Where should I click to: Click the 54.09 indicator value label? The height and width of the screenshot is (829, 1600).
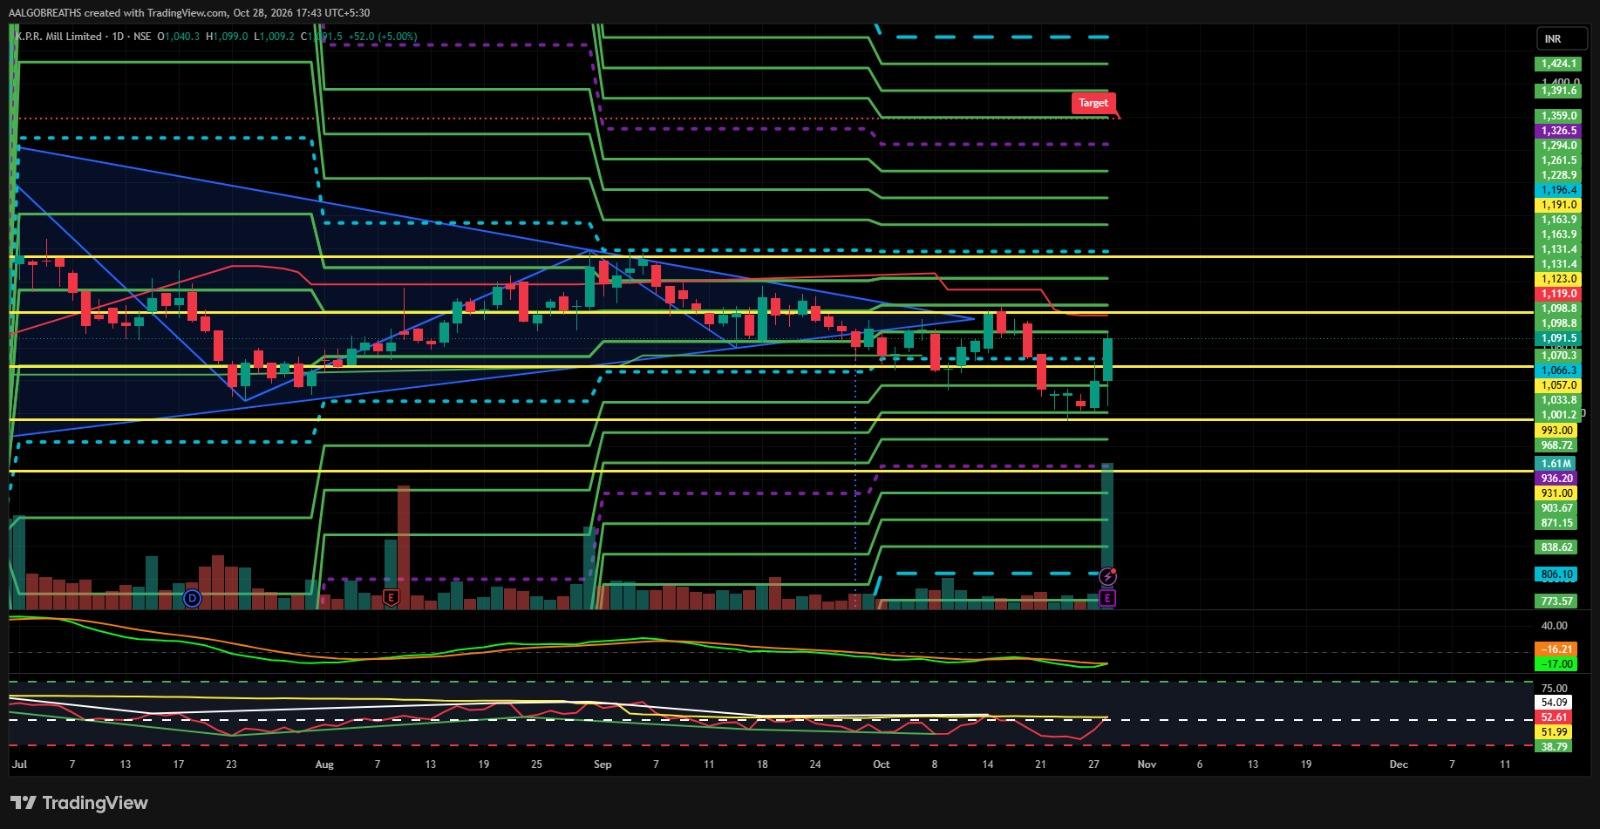click(1555, 703)
